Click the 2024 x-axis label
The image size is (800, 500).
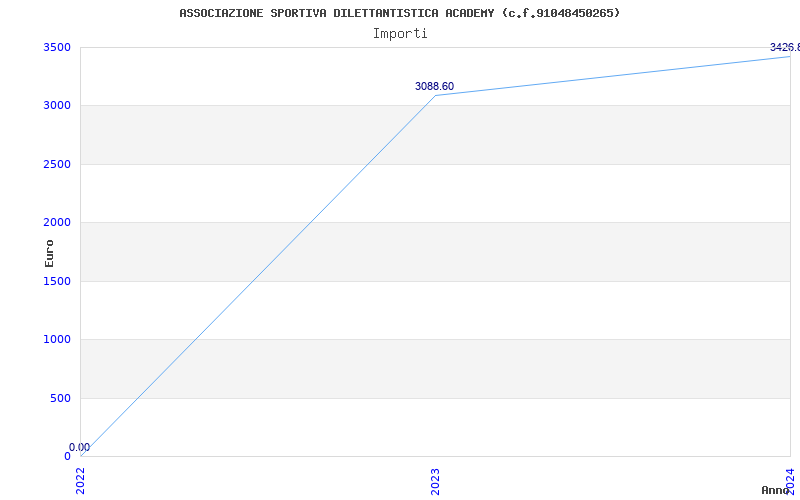(790, 481)
